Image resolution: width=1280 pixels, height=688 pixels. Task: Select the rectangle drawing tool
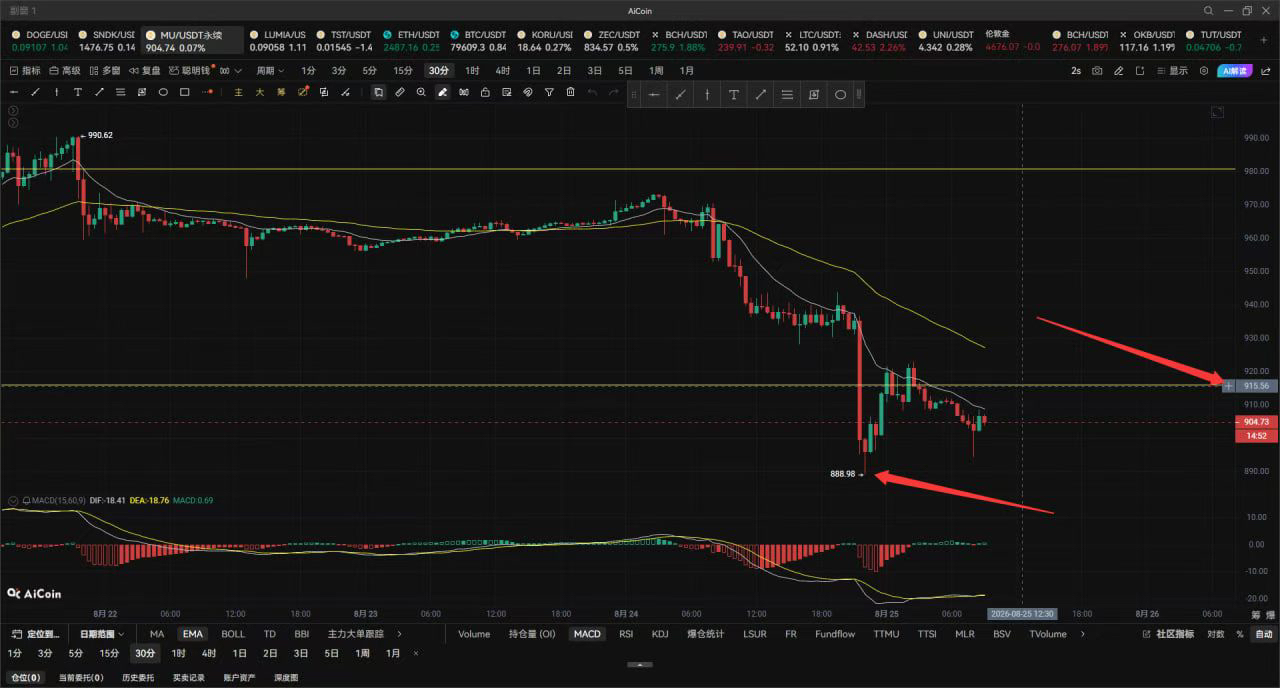click(185, 92)
